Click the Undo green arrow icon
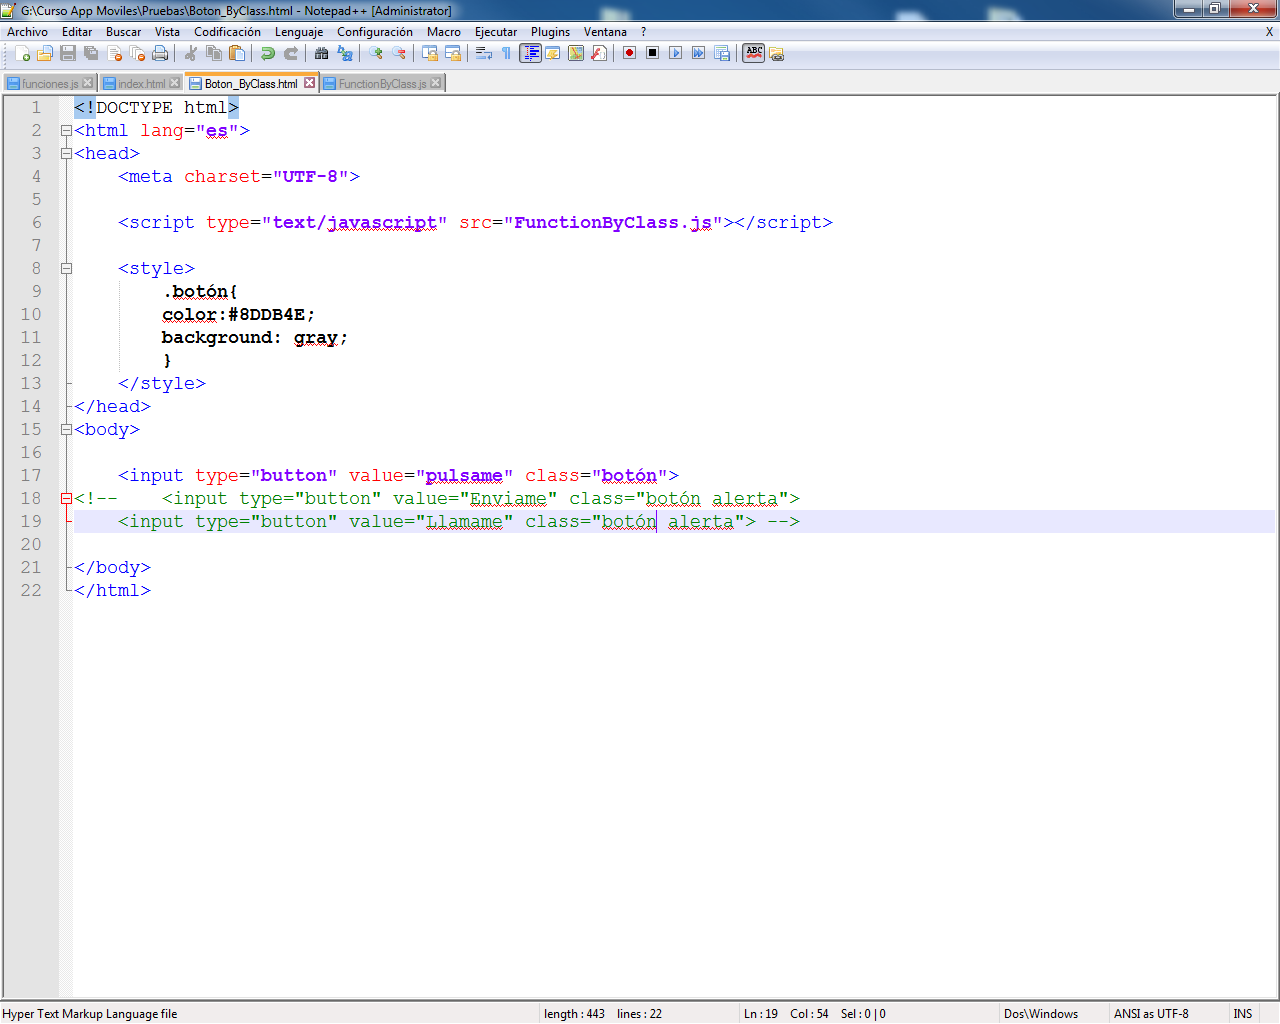 [268, 53]
